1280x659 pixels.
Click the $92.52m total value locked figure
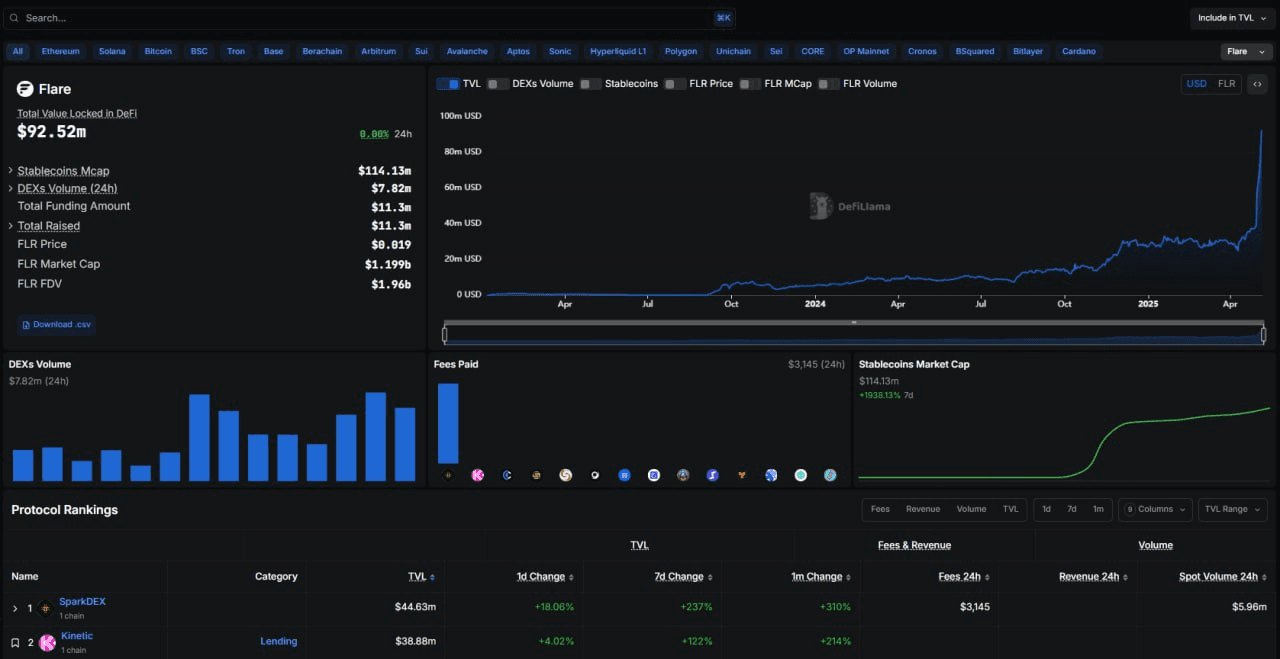(51, 132)
